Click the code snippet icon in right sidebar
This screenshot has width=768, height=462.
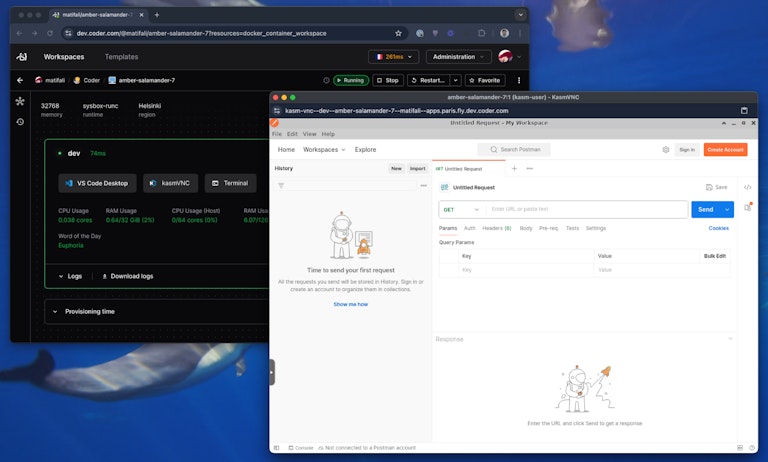point(748,187)
